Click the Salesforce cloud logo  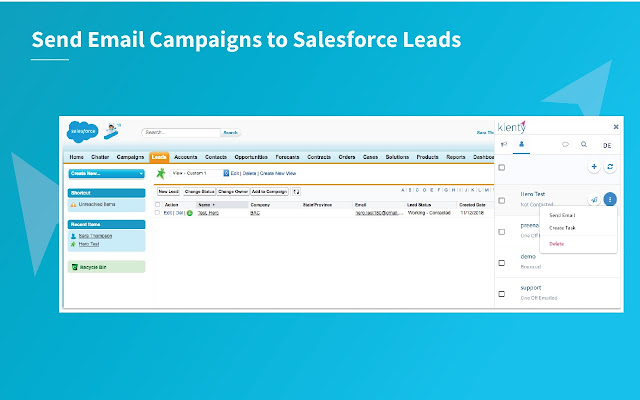[82, 131]
